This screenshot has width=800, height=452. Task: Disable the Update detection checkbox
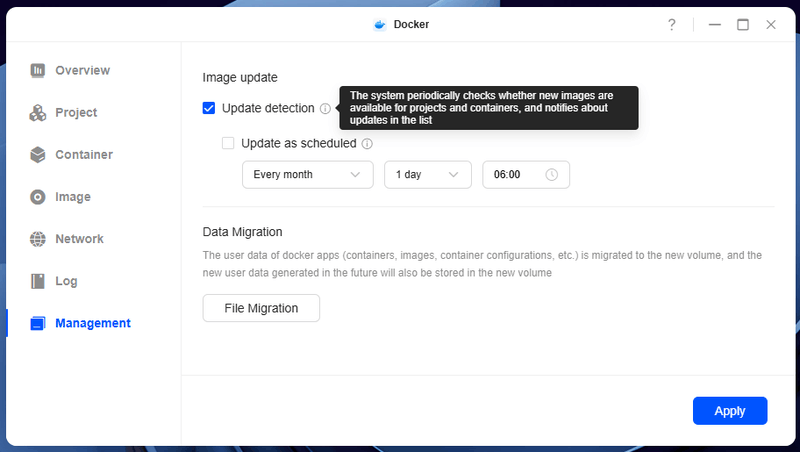pyautogui.click(x=209, y=108)
